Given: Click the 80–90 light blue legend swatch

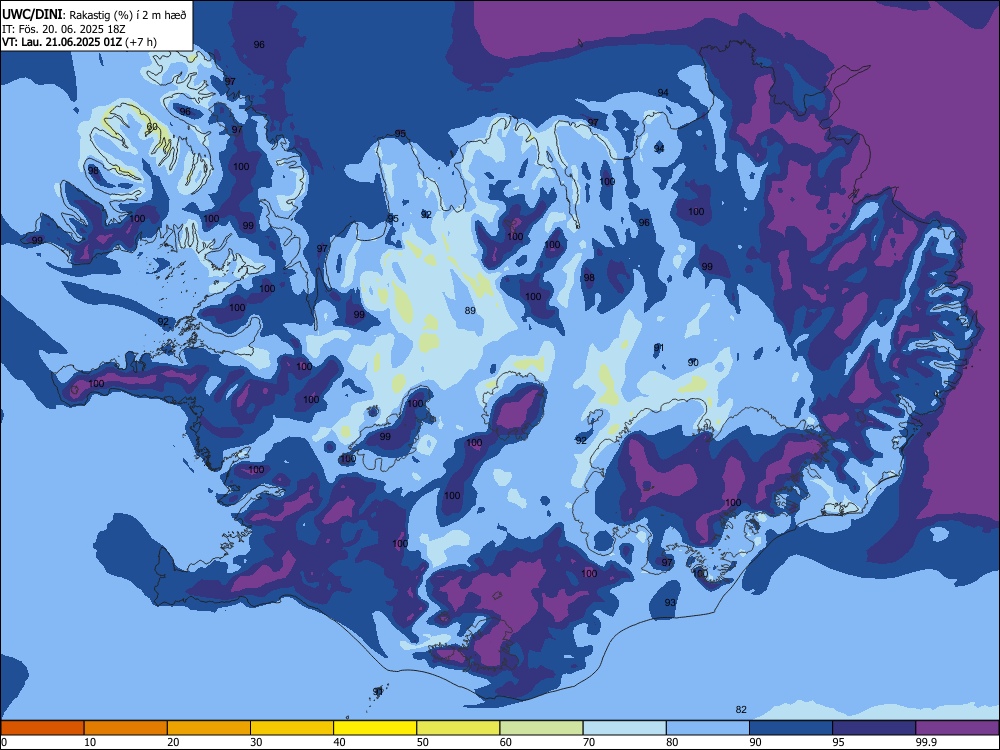Looking at the screenshot, I should point(708,728).
